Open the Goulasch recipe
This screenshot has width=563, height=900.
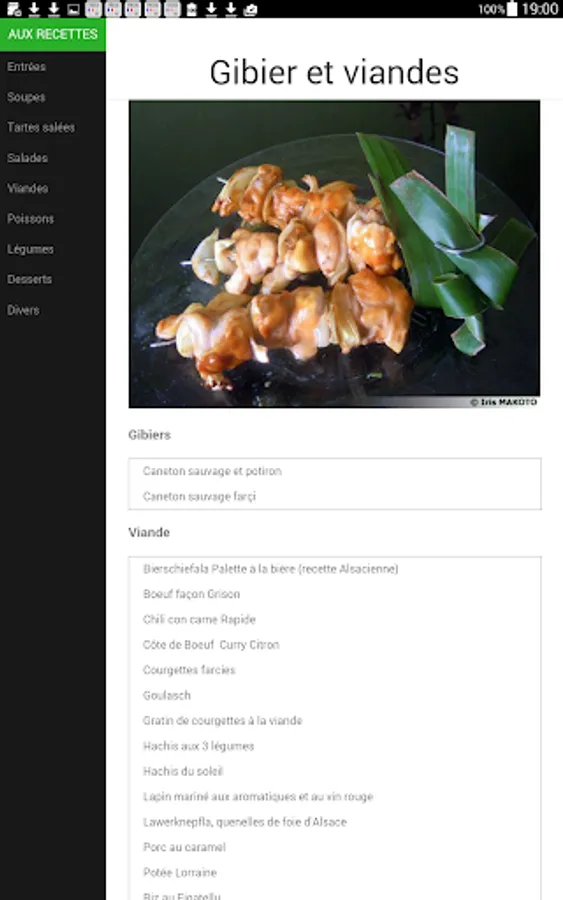[166, 695]
